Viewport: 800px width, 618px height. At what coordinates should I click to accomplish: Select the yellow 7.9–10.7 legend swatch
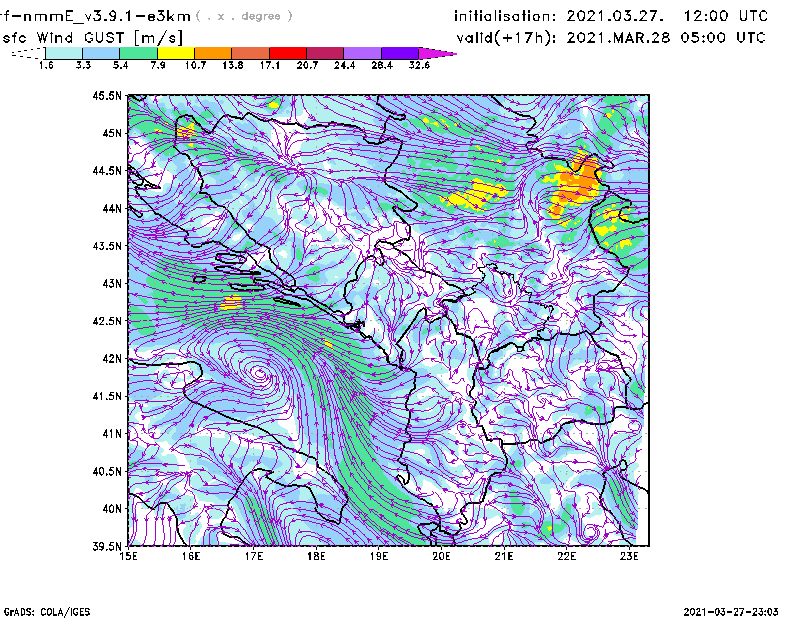[x=176, y=53]
